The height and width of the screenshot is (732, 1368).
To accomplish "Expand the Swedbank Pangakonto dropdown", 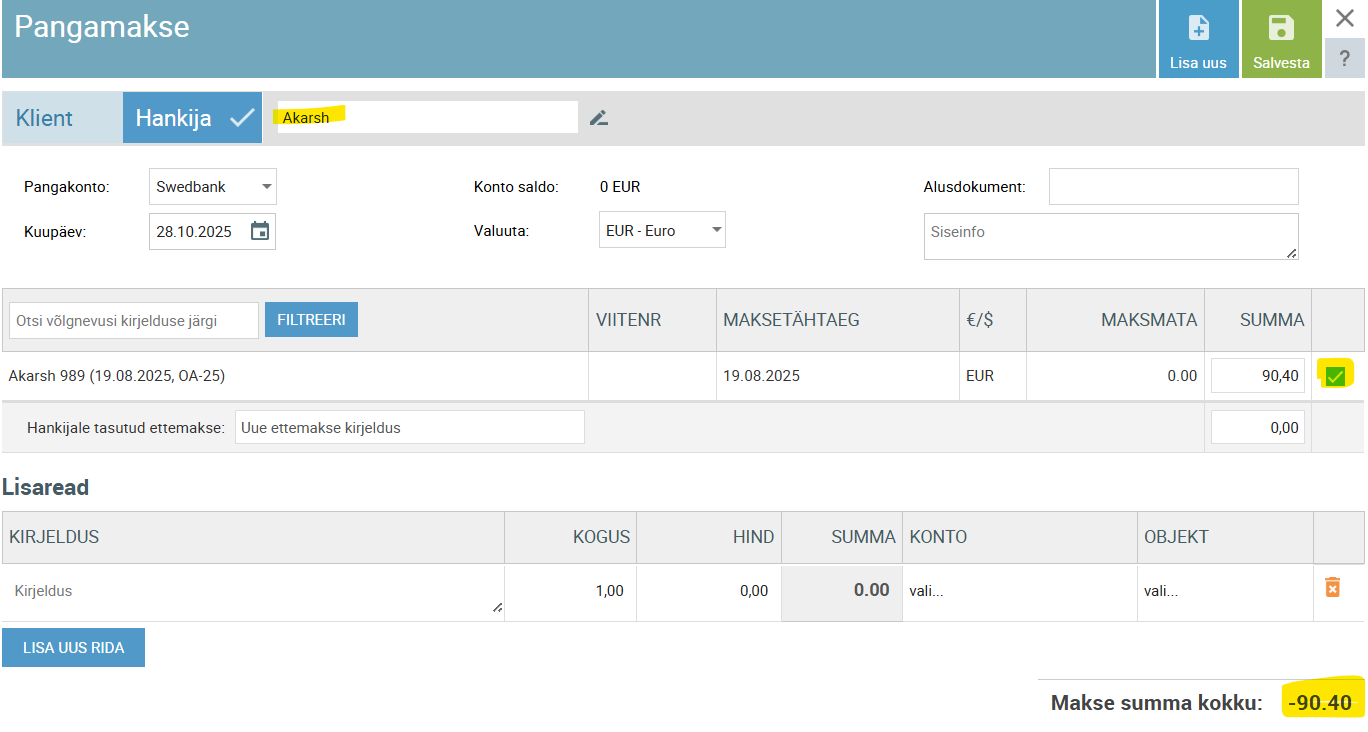I will coord(212,187).
